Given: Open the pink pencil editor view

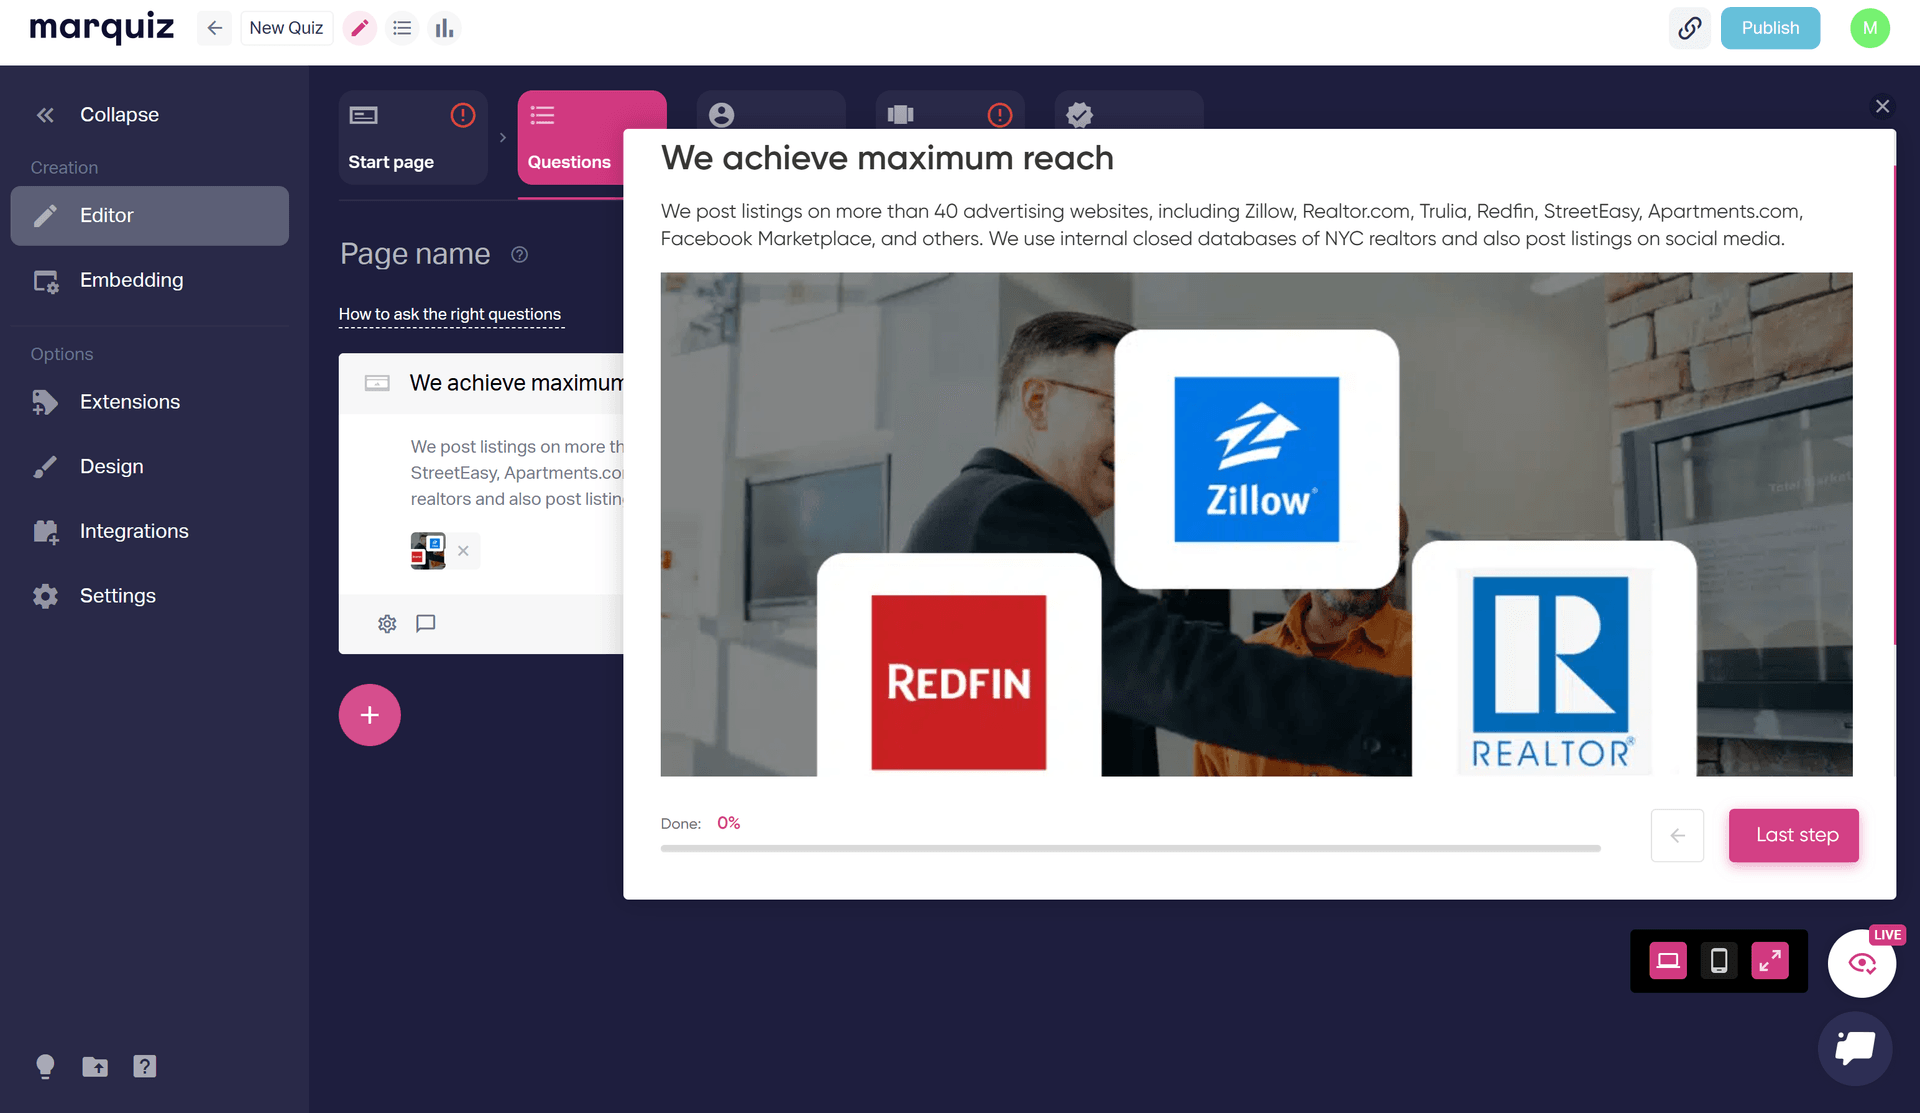Looking at the screenshot, I should coord(360,28).
